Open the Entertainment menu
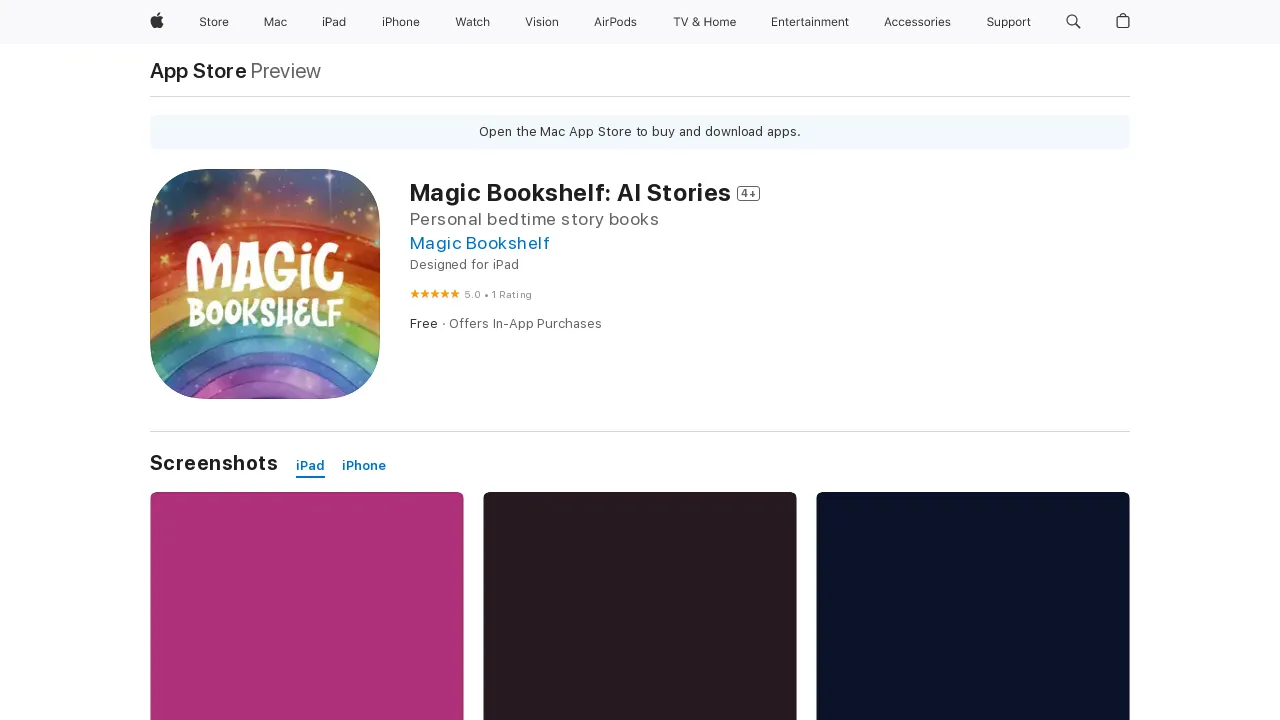The width and height of the screenshot is (1280, 720). tap(810, 22)
